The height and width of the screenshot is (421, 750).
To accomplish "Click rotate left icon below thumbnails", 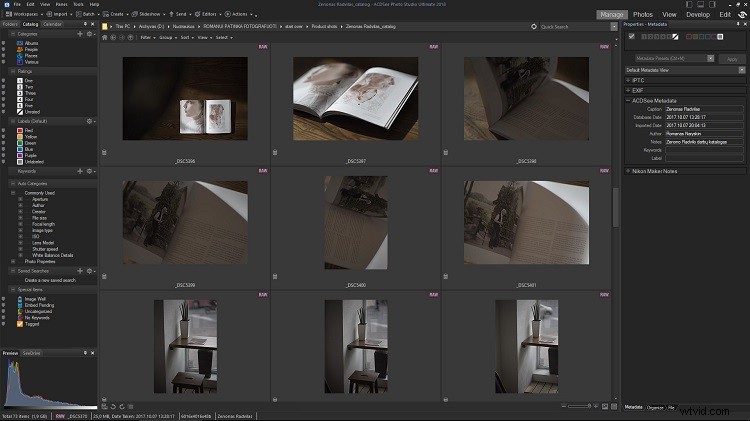I will pyautogui.click(x=113, y=407).
